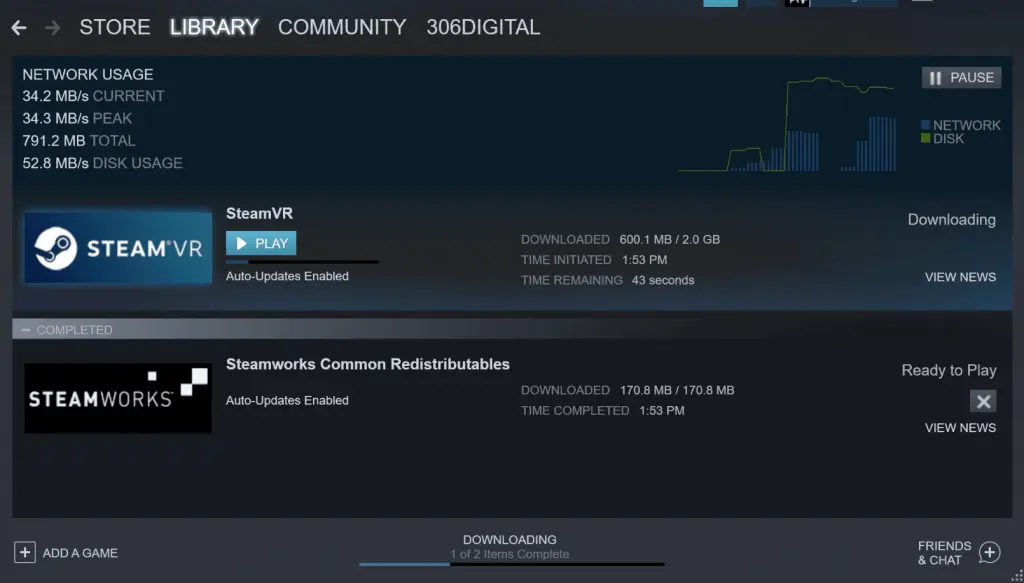This screenshot has height=583, width=1024.
Task: Click the '170.8 MB / 170.8 MB' downloaded value
Action: 677,390
